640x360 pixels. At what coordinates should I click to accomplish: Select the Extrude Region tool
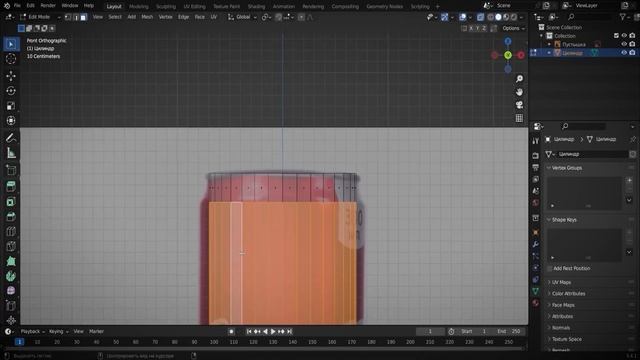(11, 187)
